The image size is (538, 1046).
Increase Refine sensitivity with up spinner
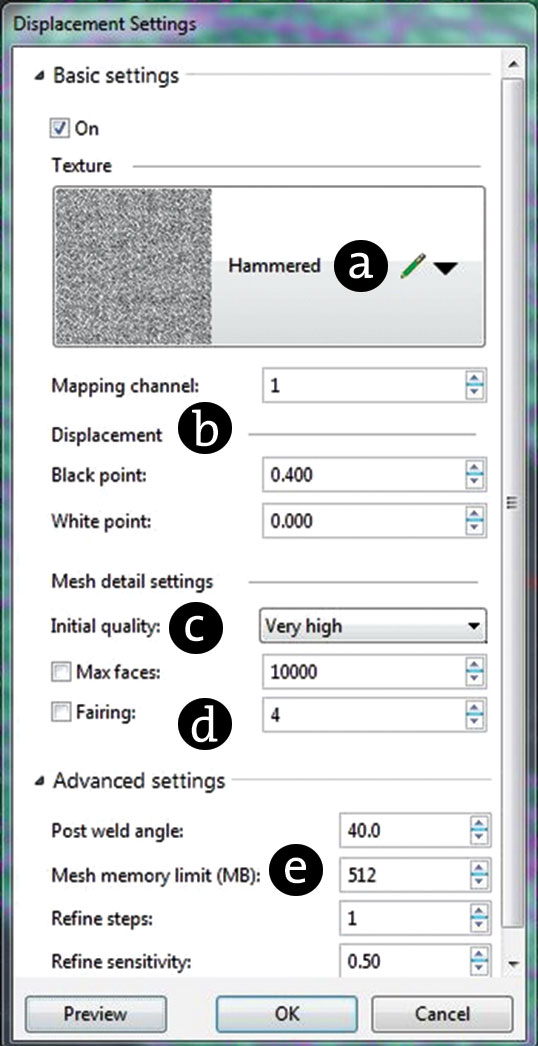coord(479,955)
